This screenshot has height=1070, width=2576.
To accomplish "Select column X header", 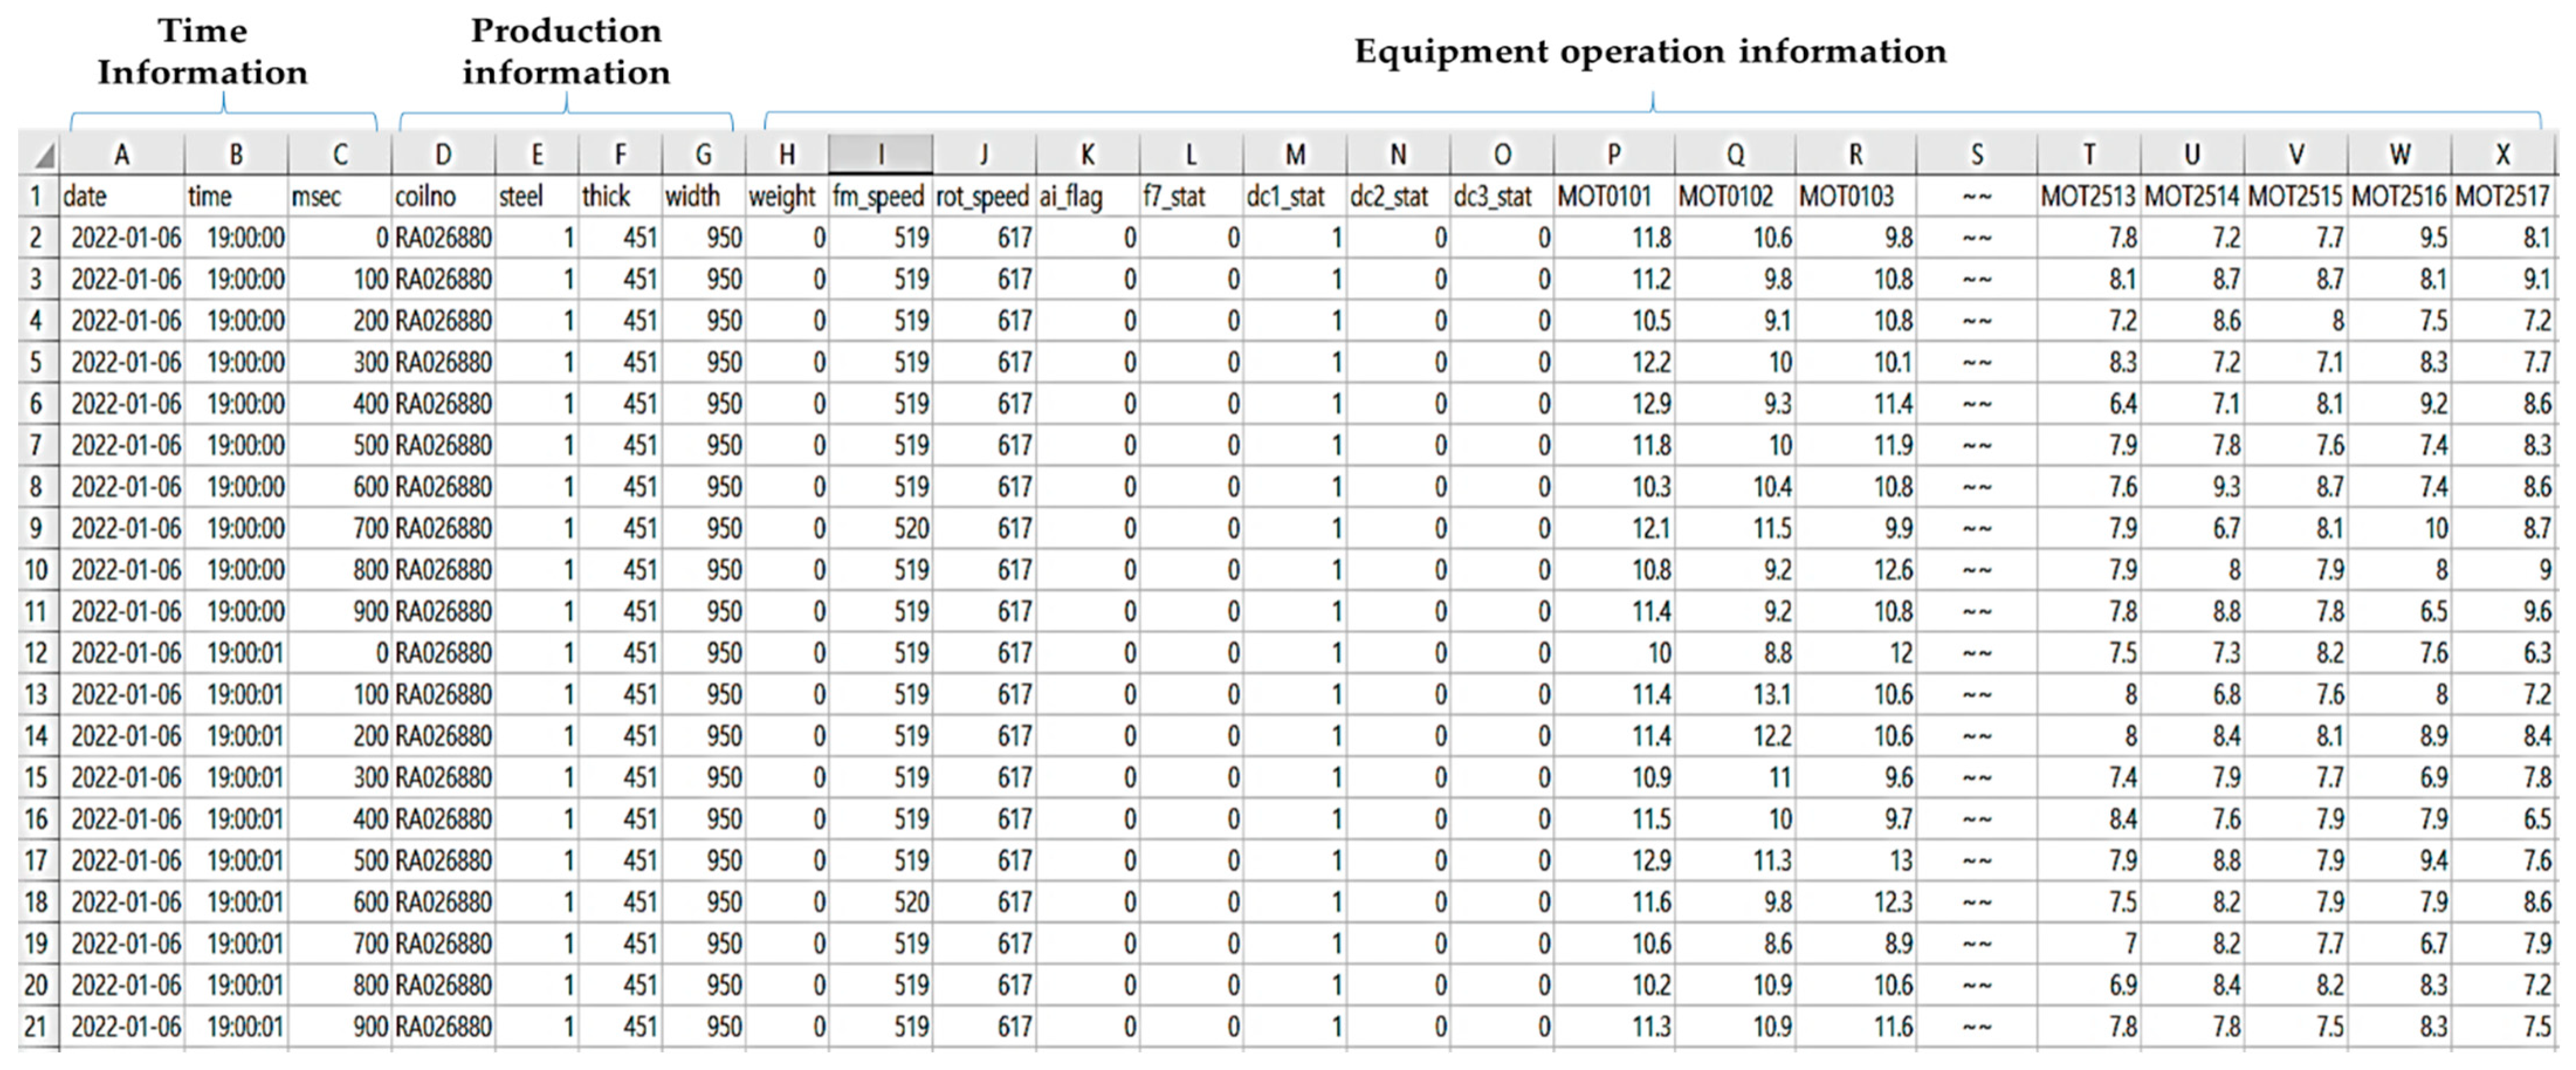I will pos(2503,155).
